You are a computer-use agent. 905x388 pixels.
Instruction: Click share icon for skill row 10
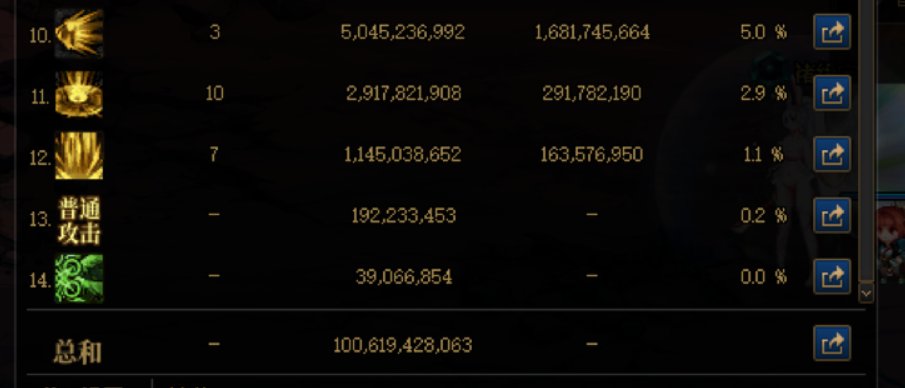pyautogui.click(x=832, y=32)
